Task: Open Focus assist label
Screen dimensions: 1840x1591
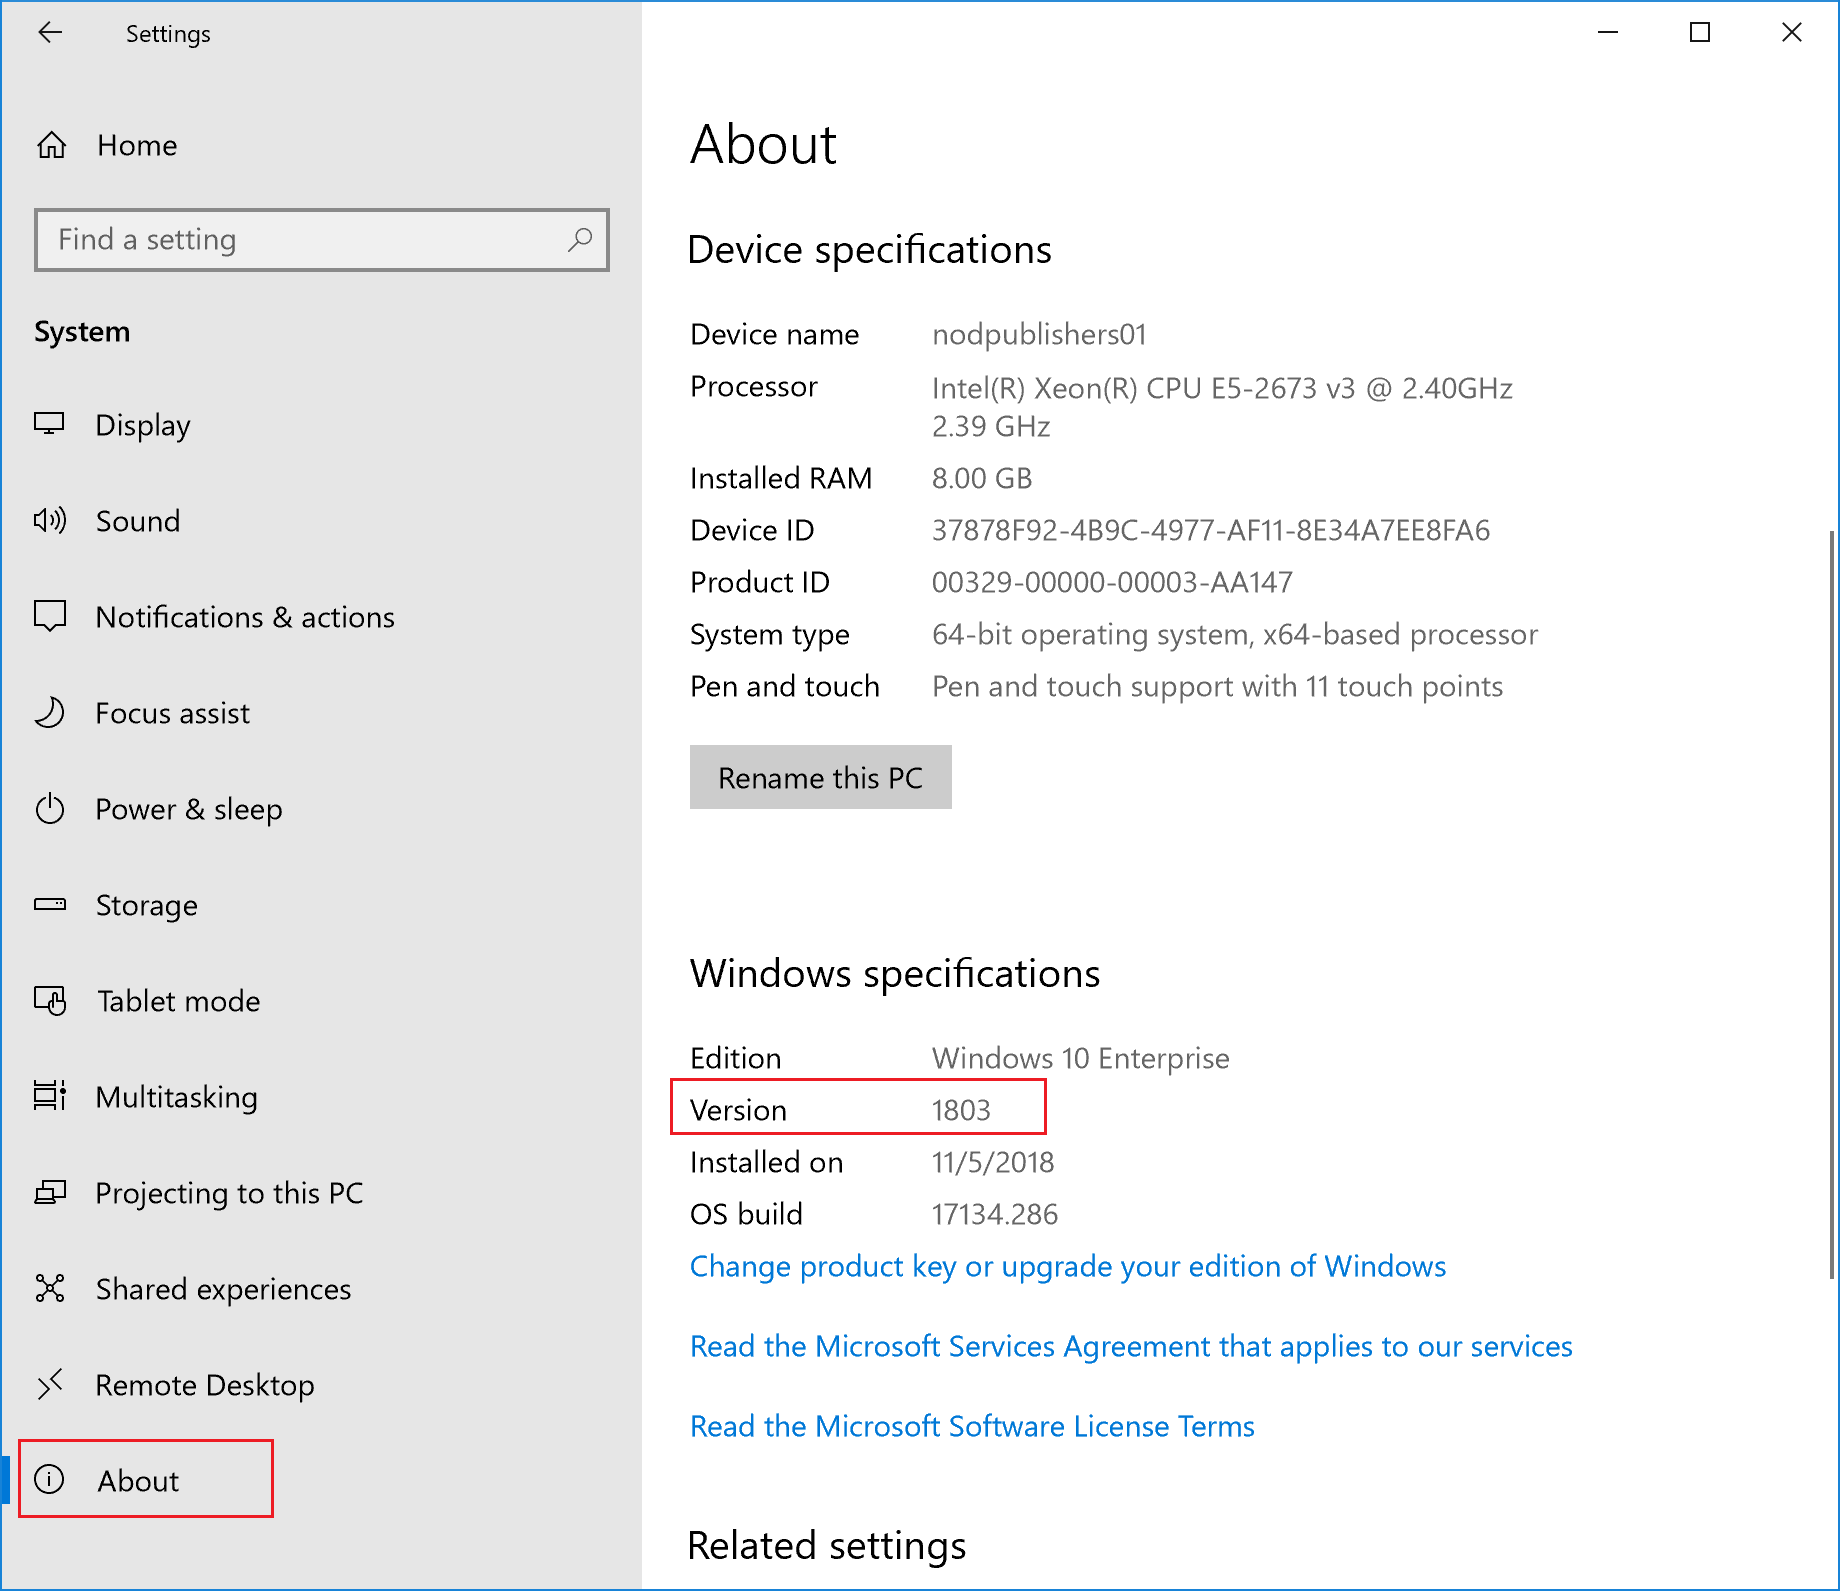Action: (x=173, y=713)
